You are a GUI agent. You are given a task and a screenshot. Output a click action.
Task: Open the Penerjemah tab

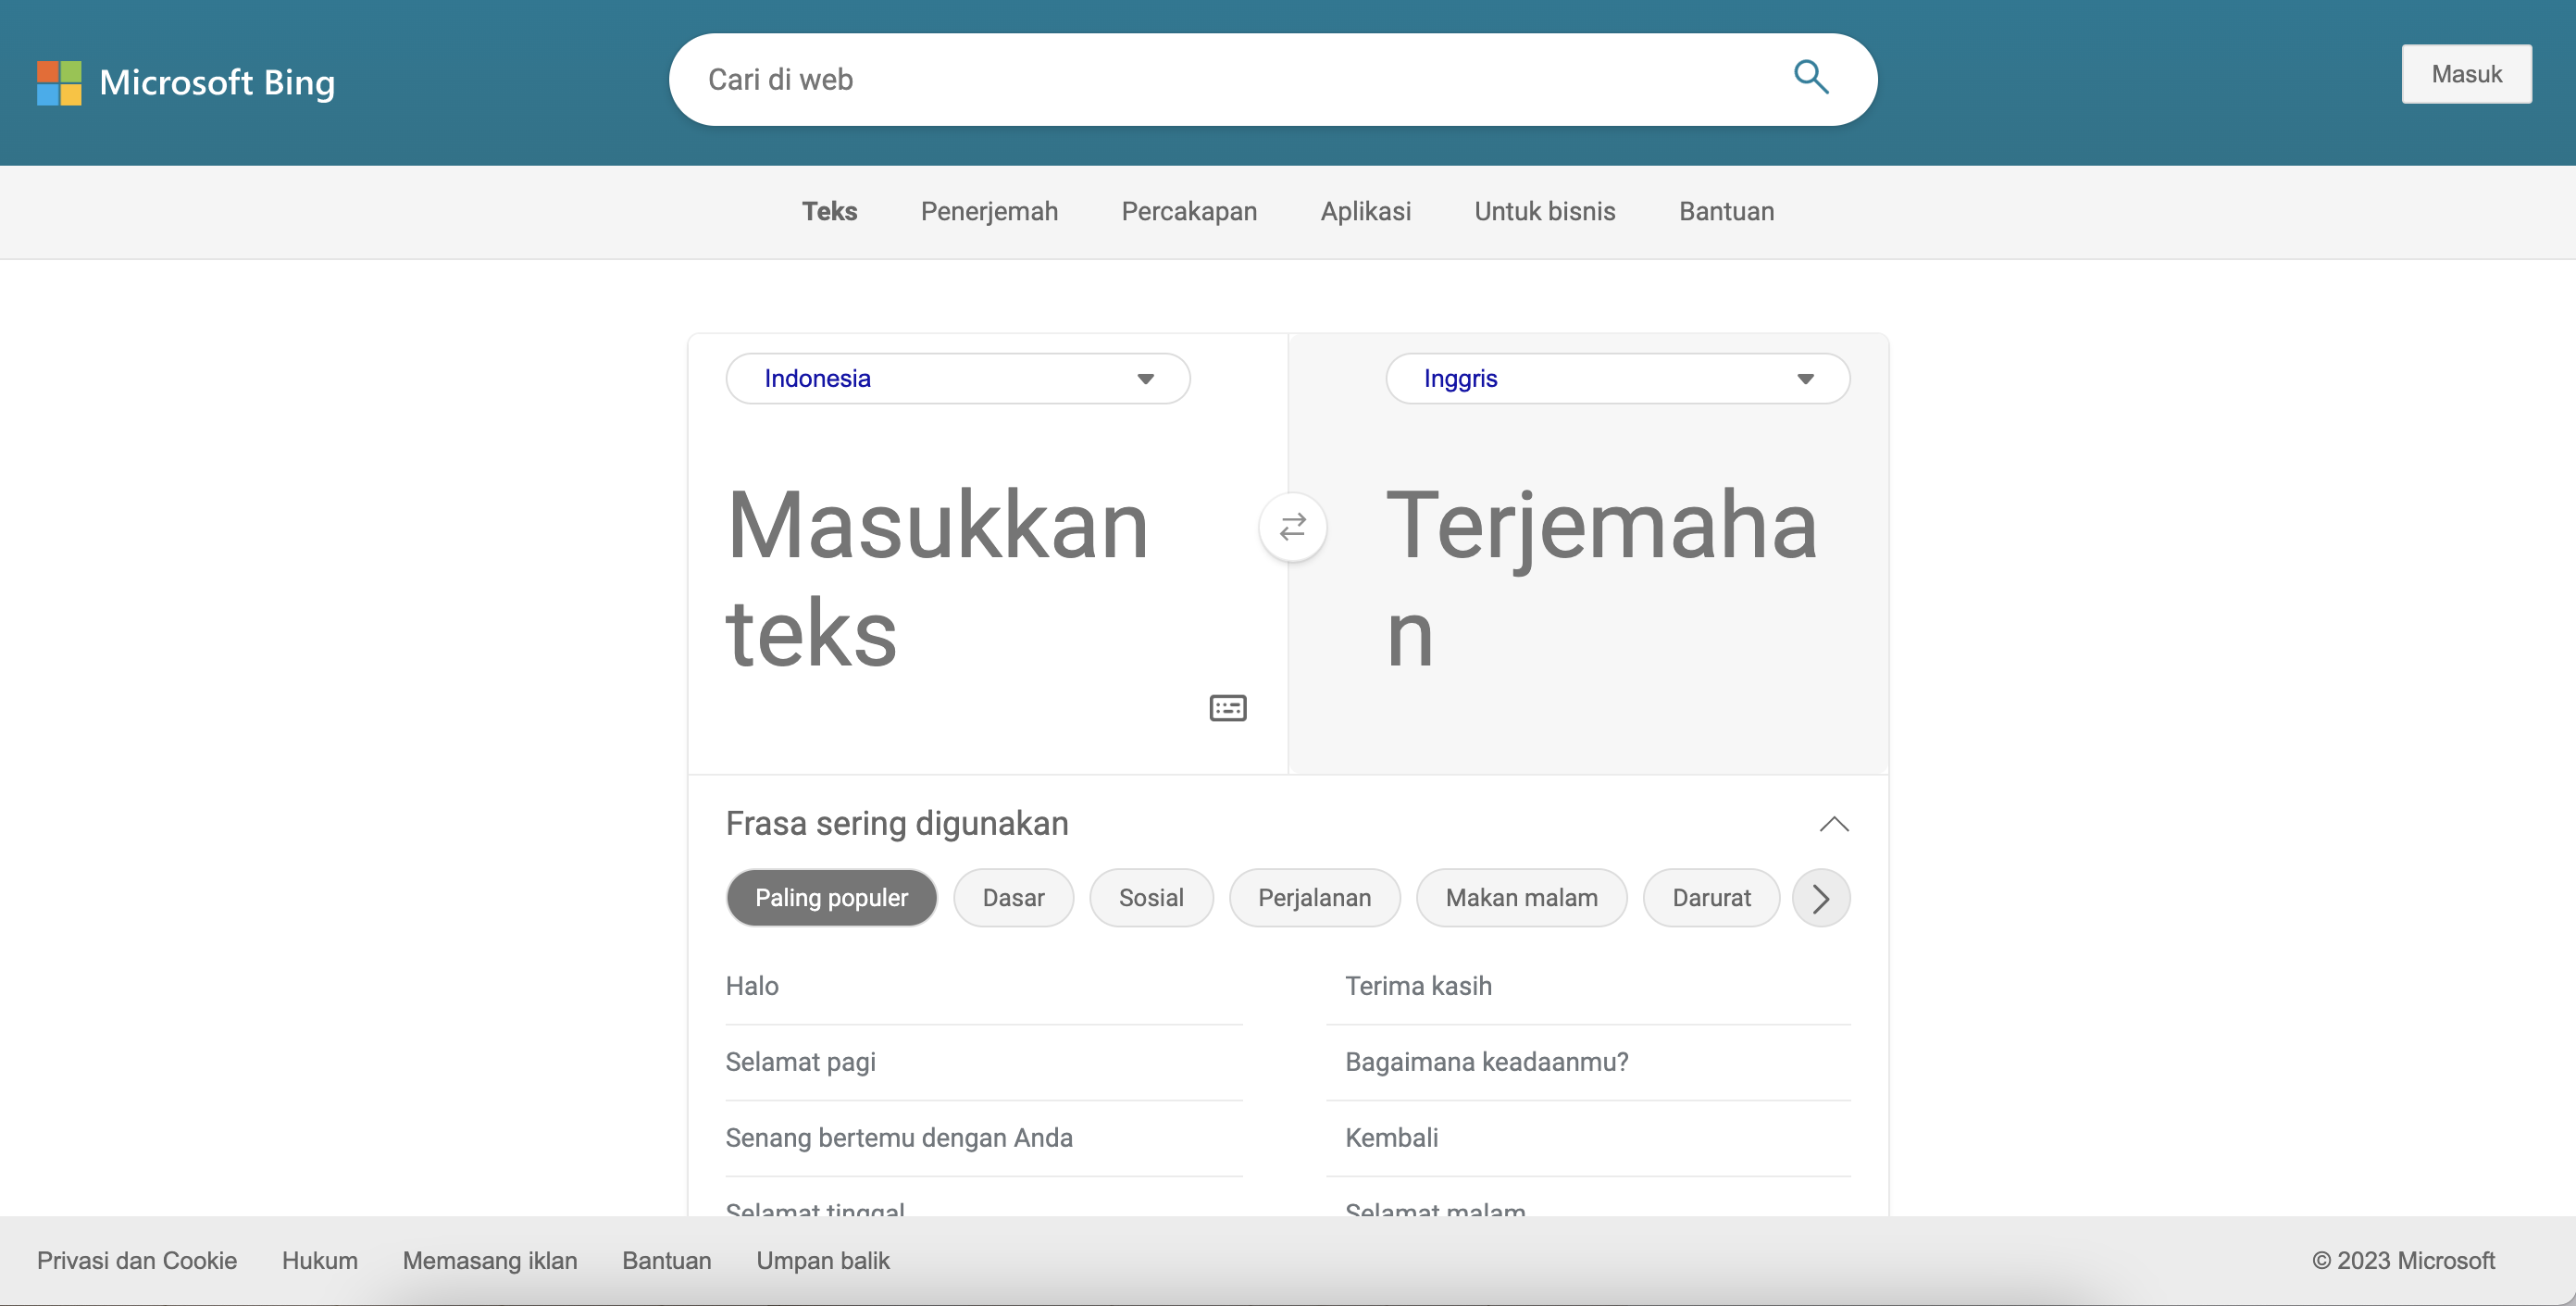pyautogui.click(x=988, y=212)
